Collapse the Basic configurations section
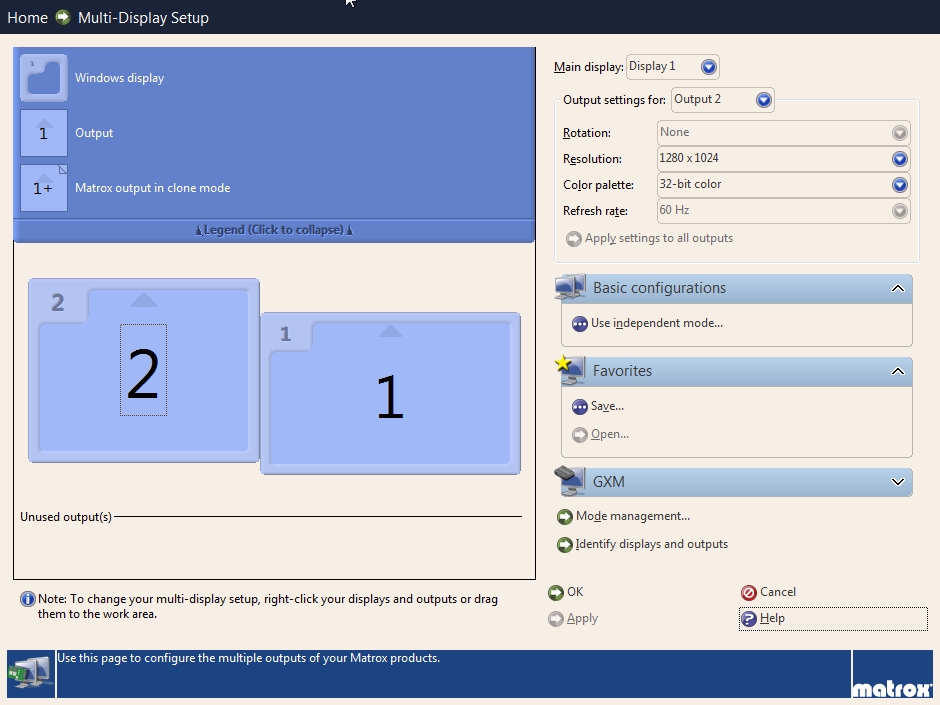This screenshot has width=940, height=705. click(x=897, y=288)
